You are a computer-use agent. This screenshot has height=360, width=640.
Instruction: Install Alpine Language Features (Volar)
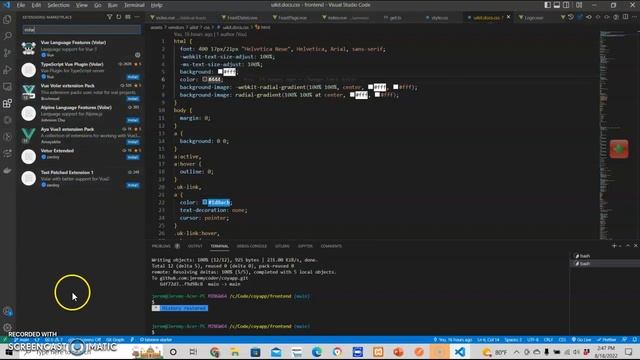(133, 120)
